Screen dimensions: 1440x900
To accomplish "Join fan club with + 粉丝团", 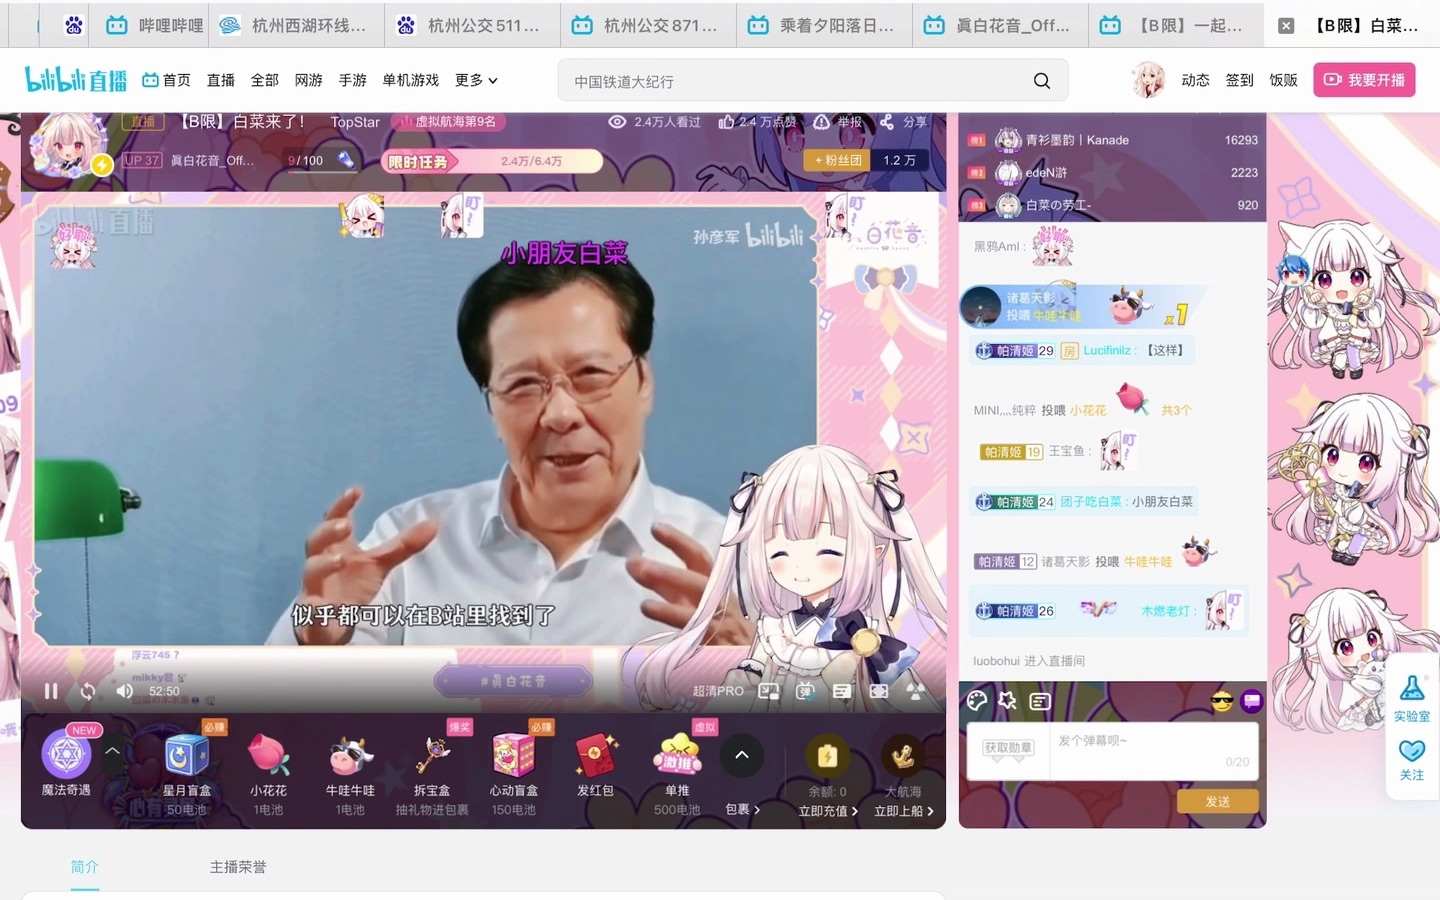I will (838, 160).
